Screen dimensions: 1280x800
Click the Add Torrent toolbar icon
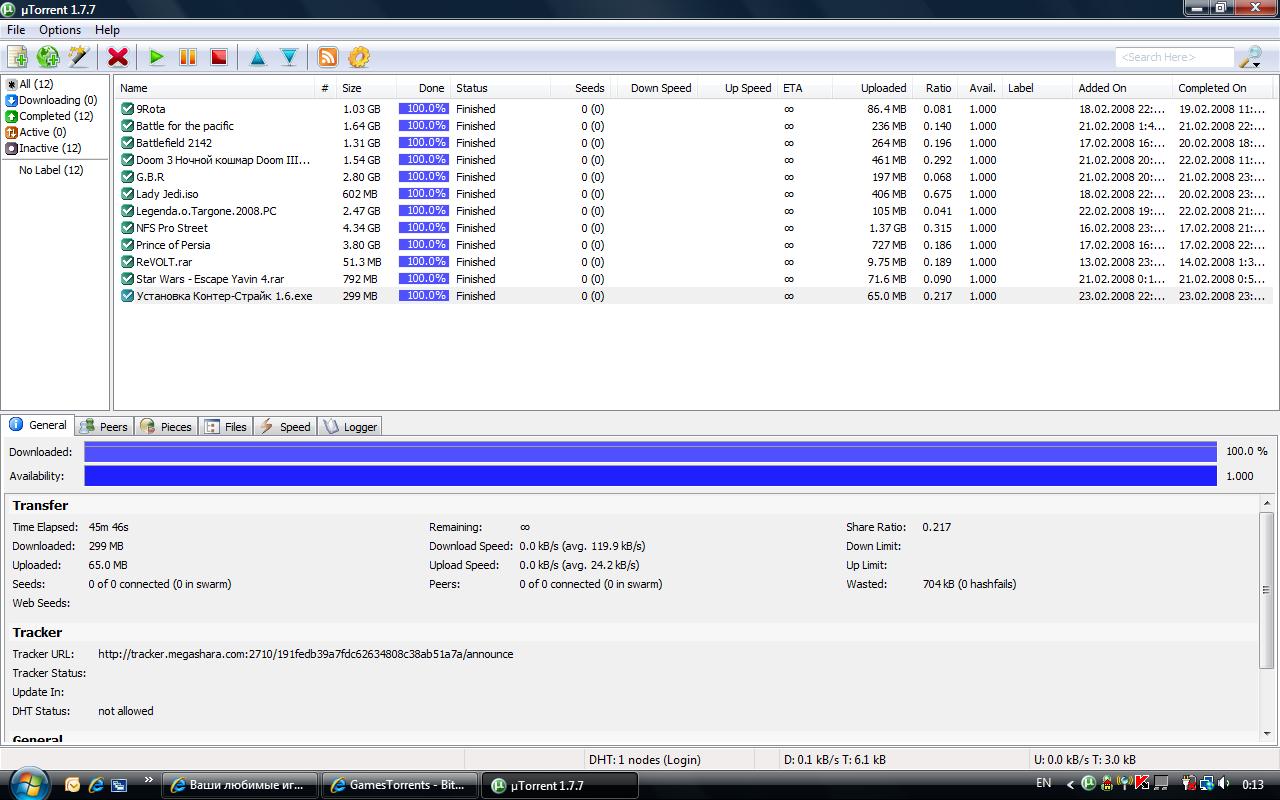(17, 57)
